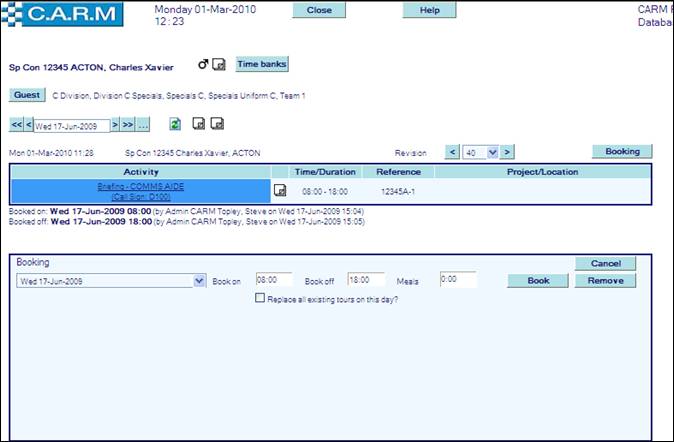Click the notes icon beside the male symbol
This screenshot has height=442, width=674.
tap(219, 65)
